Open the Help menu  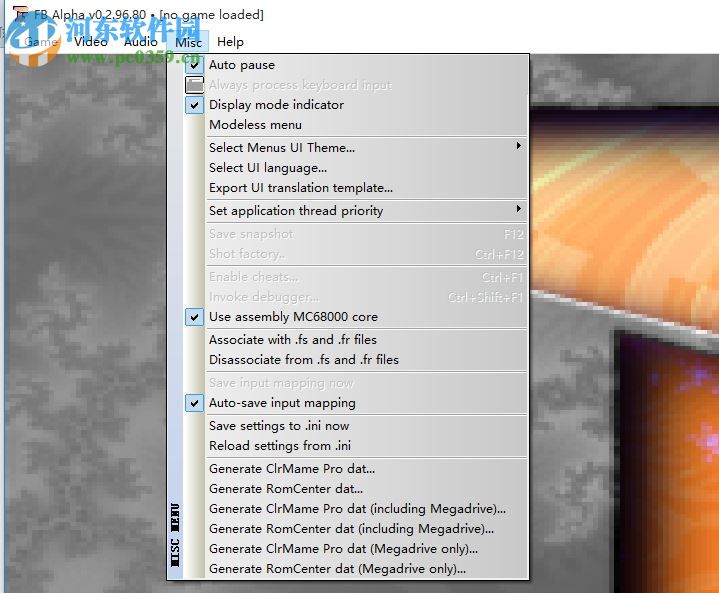point(230,42)
